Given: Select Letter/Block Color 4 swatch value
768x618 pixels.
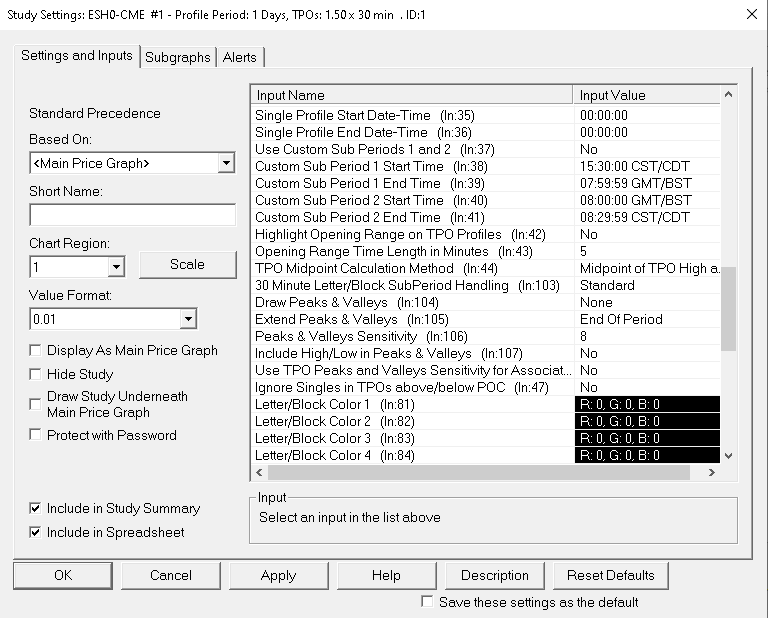Looking at the screenshot, I should point(647,455).
